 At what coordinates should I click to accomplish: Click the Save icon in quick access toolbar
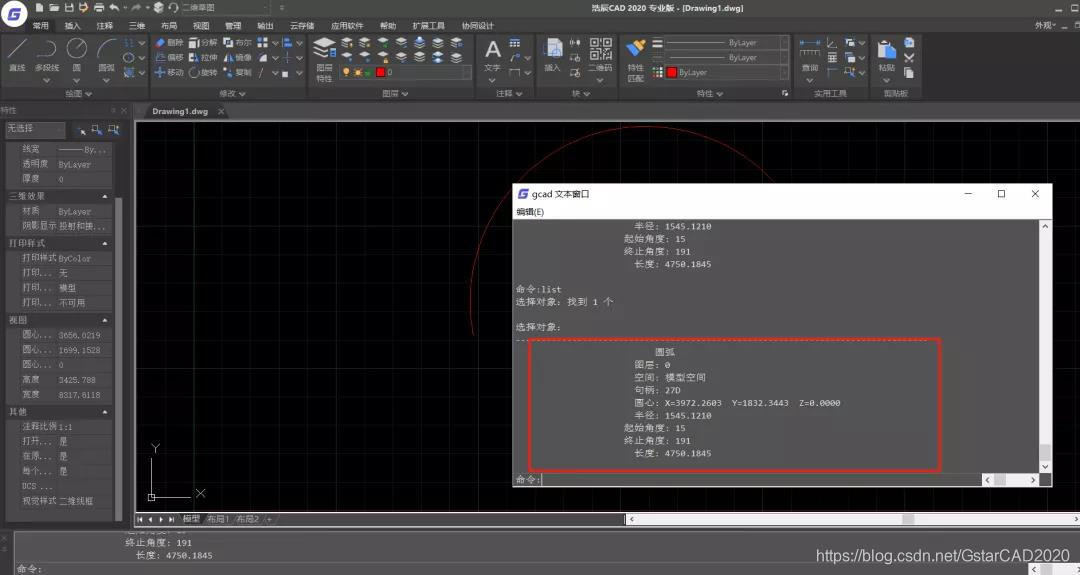(x=69, y=8)
